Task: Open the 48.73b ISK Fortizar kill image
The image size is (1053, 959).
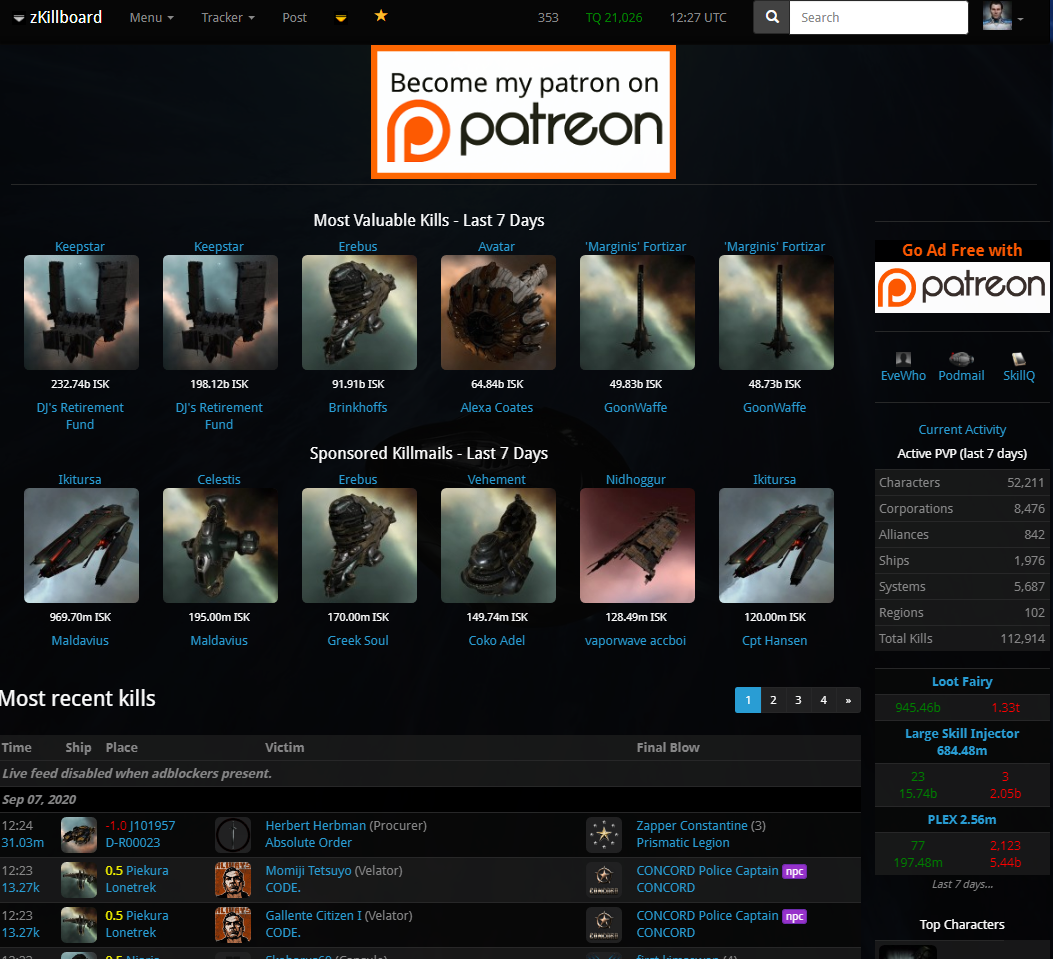Action: pos(776,312)
